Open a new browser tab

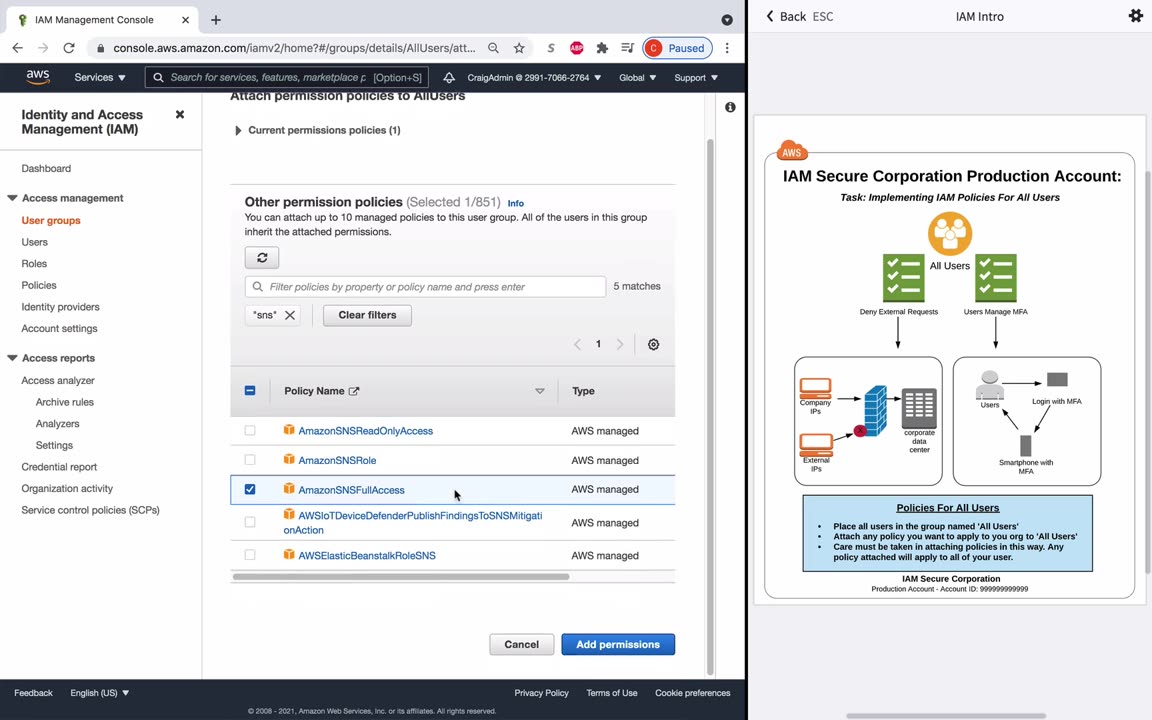[216, 20]
